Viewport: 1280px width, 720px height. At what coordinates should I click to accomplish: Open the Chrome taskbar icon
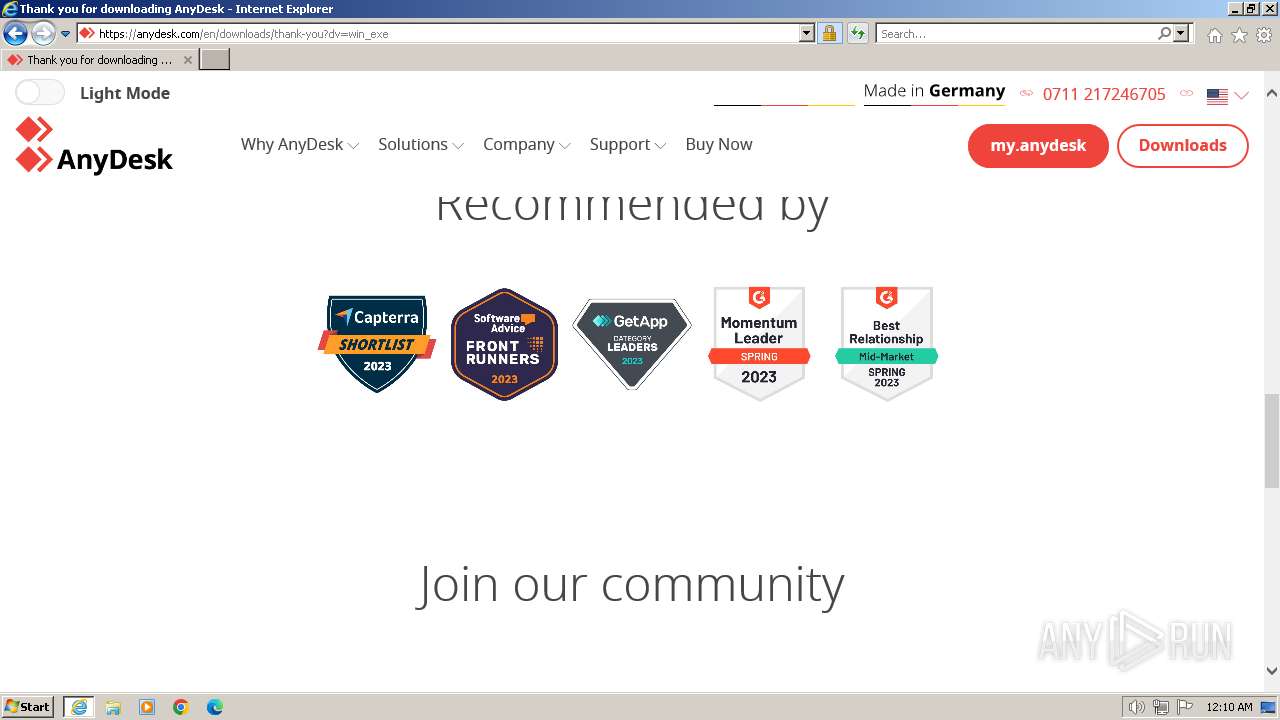click(181, 707)
